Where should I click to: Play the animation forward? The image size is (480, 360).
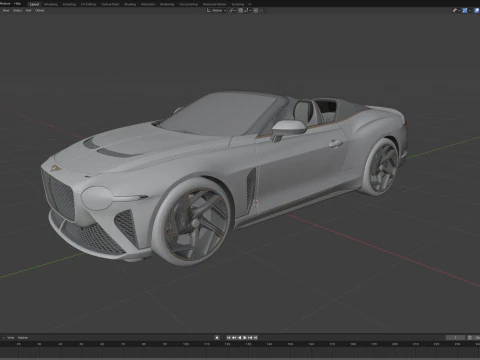(x=245, y=338)
